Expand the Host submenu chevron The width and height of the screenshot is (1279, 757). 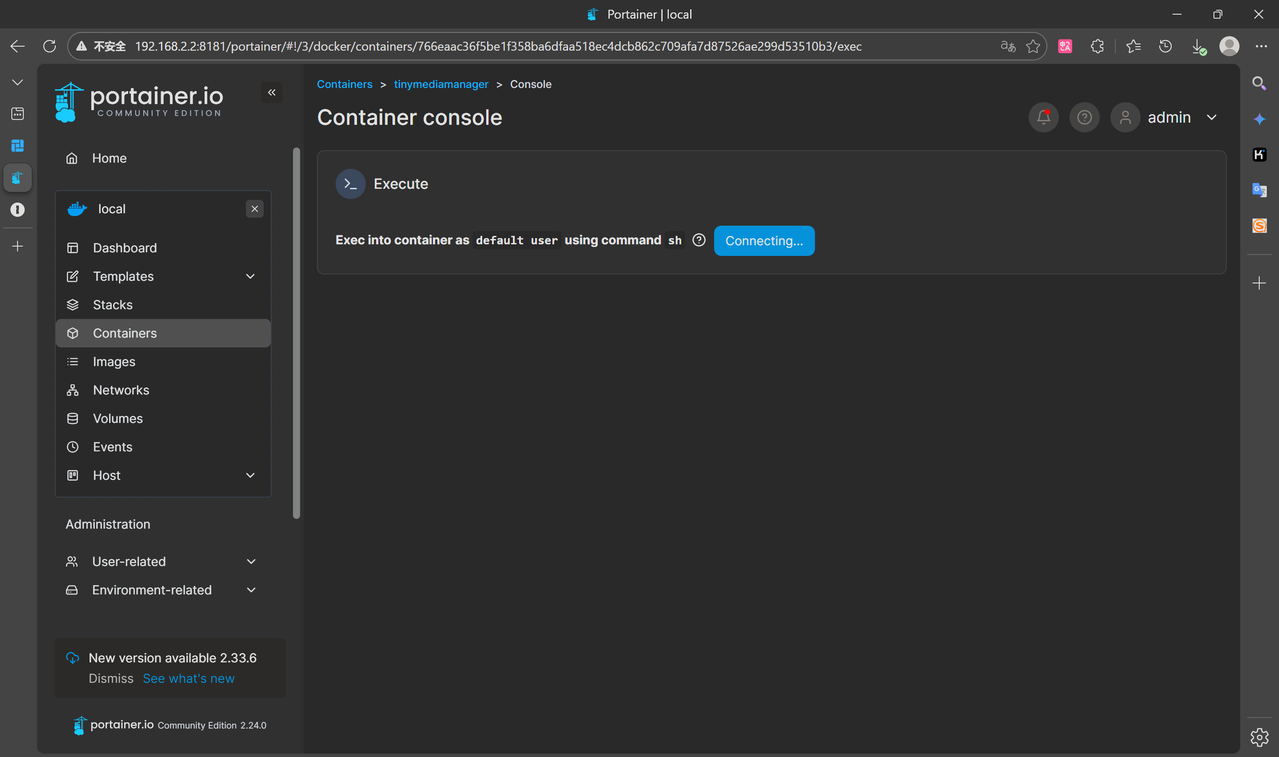[x=250, y=475]
